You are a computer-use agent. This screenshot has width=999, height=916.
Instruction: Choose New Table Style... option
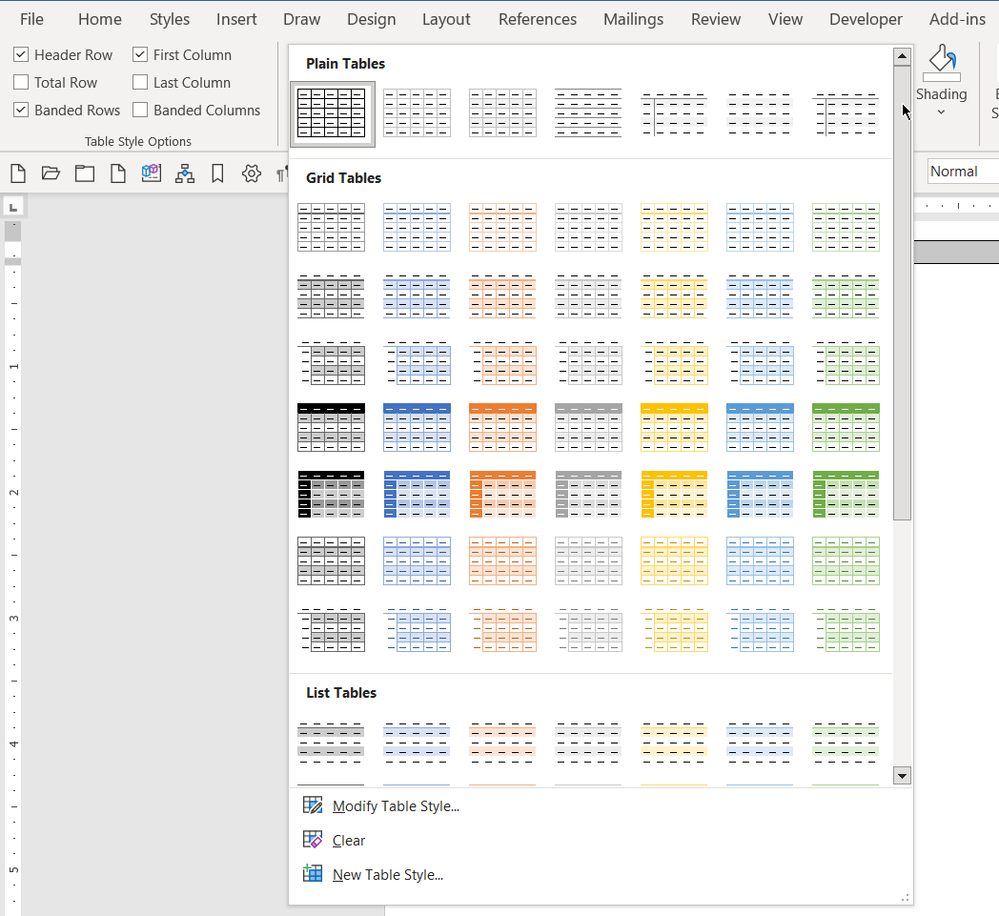[387, 875]
